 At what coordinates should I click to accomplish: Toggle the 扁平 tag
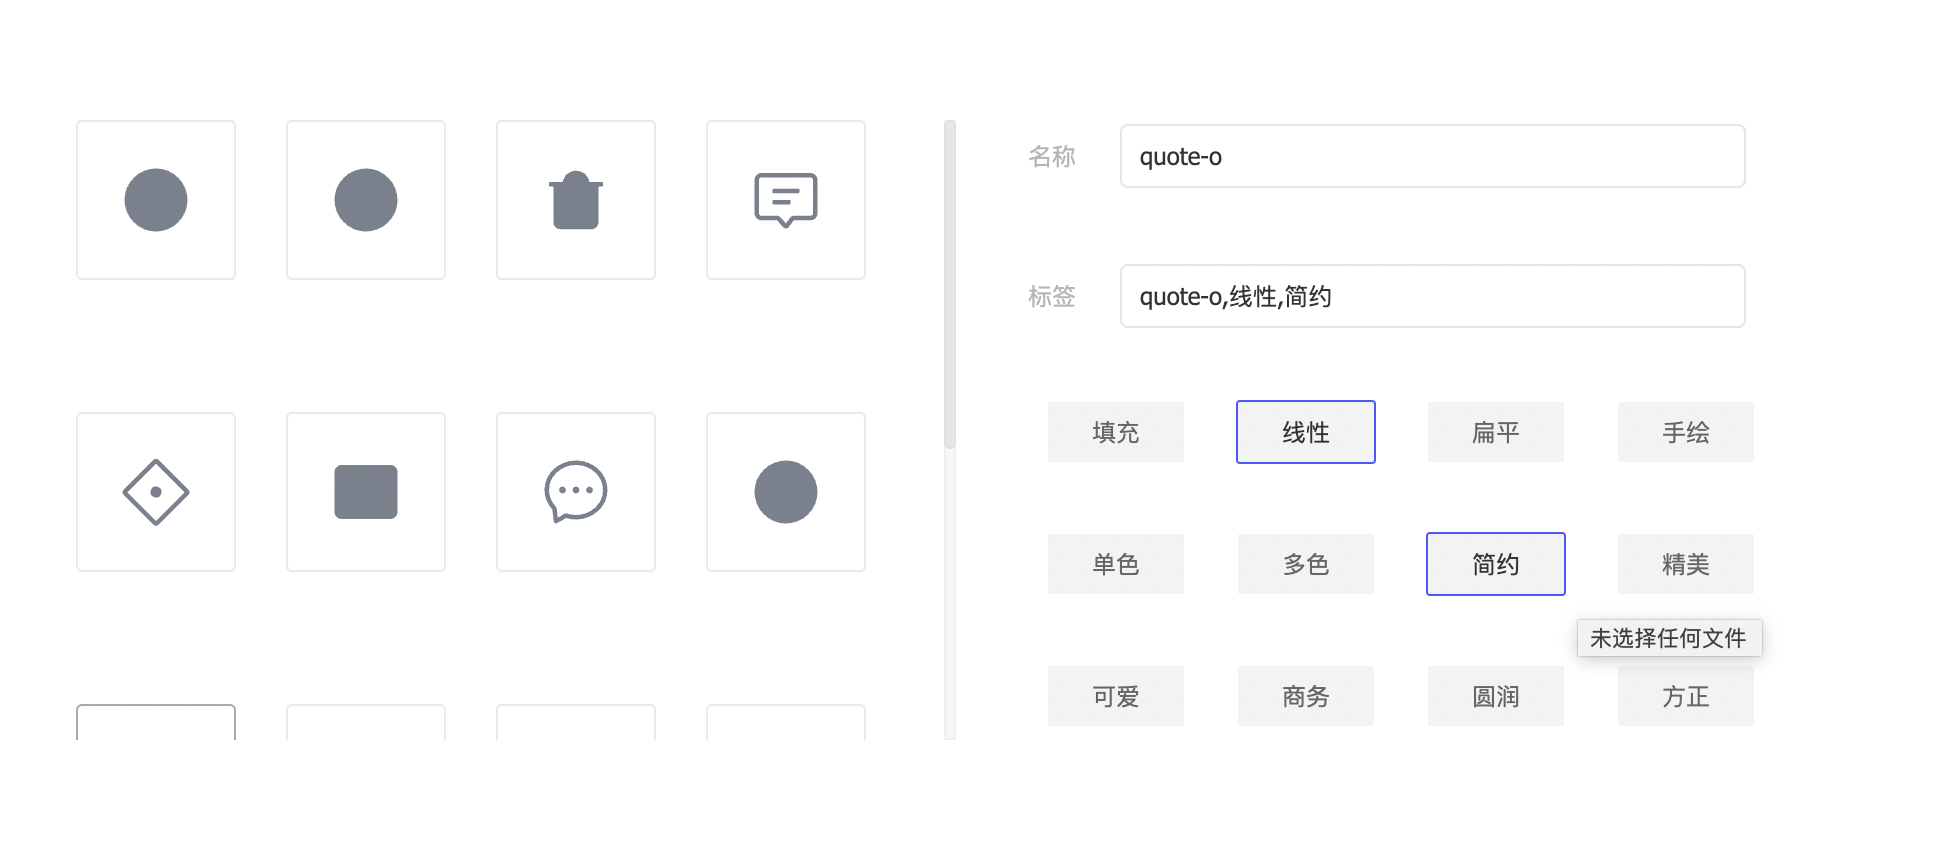click(1496, 432)
